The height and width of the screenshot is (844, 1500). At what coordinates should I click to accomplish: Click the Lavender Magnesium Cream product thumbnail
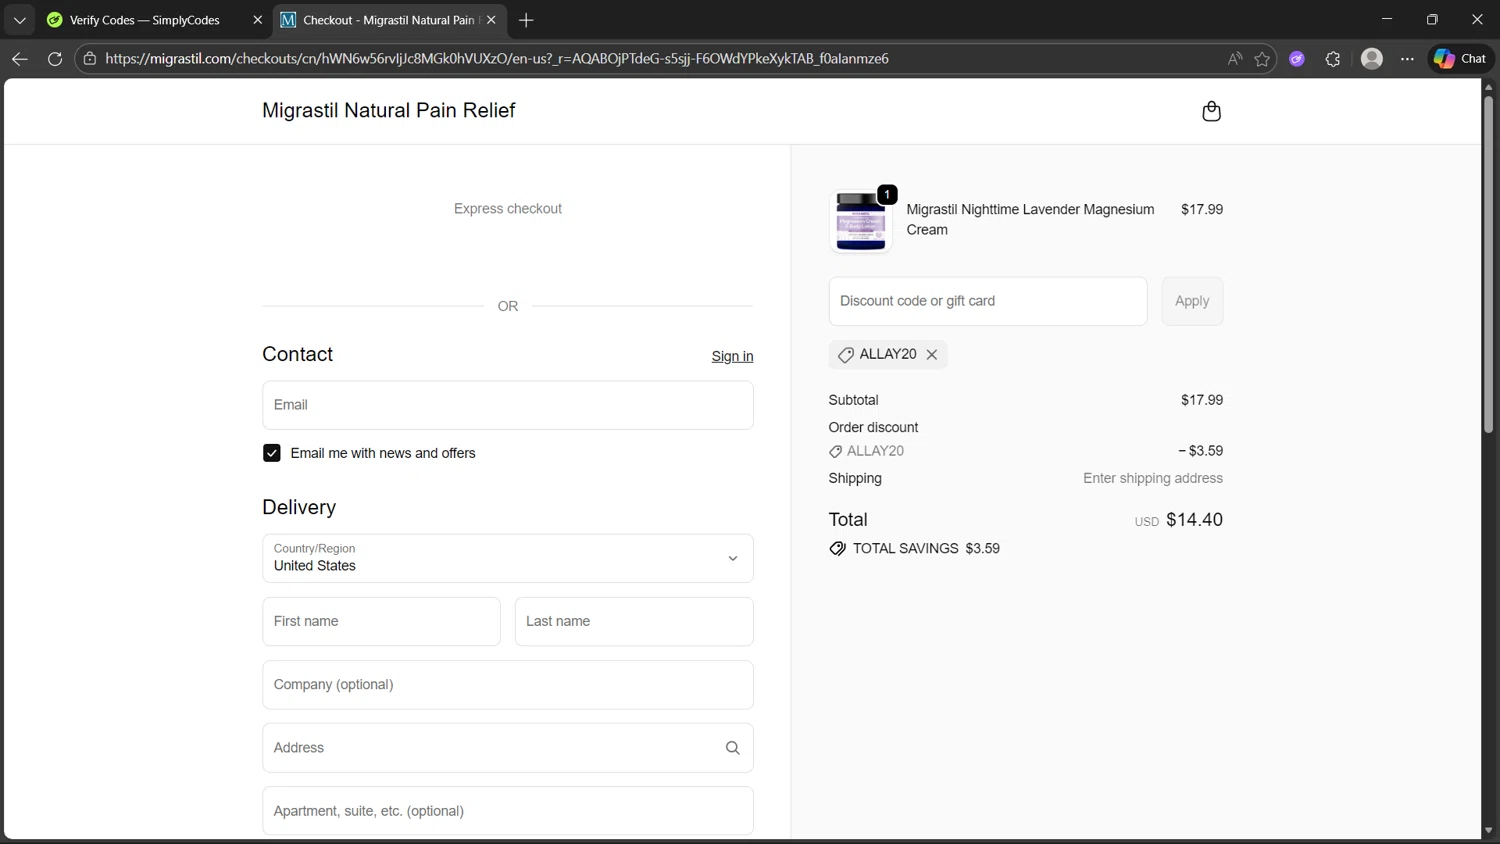coord(861,221)
